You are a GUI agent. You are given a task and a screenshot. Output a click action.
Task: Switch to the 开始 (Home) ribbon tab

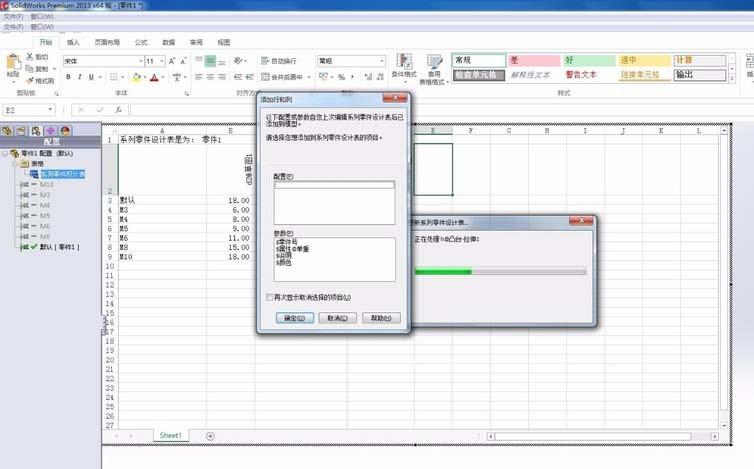[46, 42]
